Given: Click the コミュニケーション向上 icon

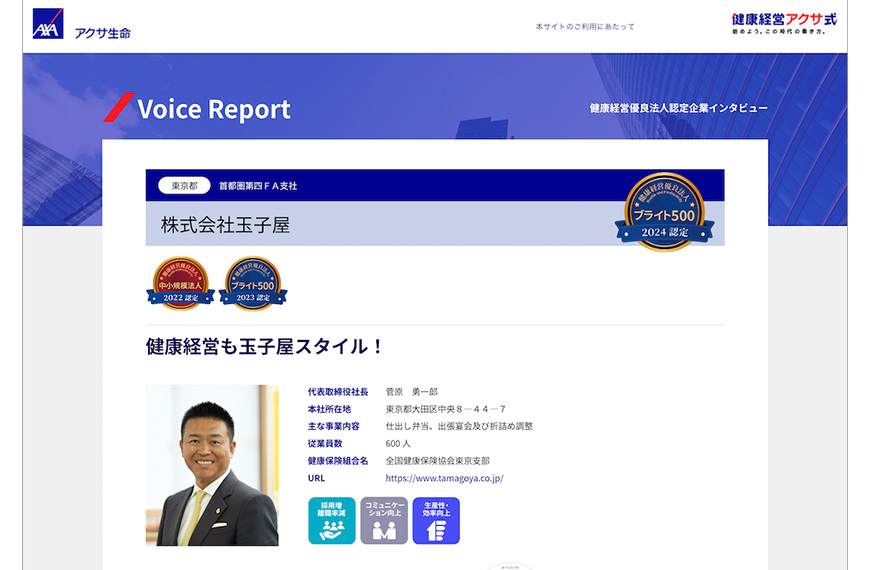Looking at the screenshot, I should click(x=384, y=521).
